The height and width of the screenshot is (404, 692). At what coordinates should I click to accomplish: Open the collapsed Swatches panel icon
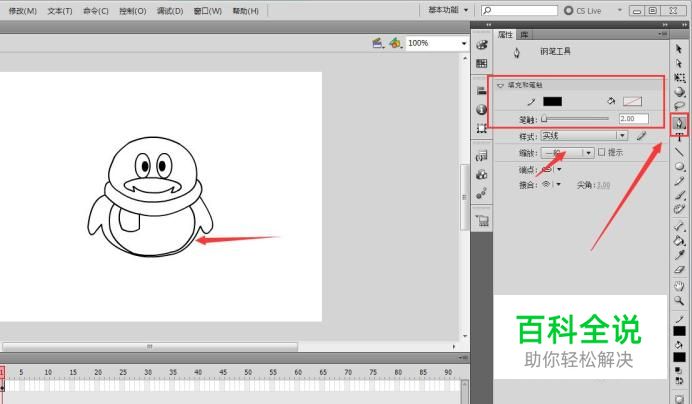pyautogui.click(x=482, y=63)
